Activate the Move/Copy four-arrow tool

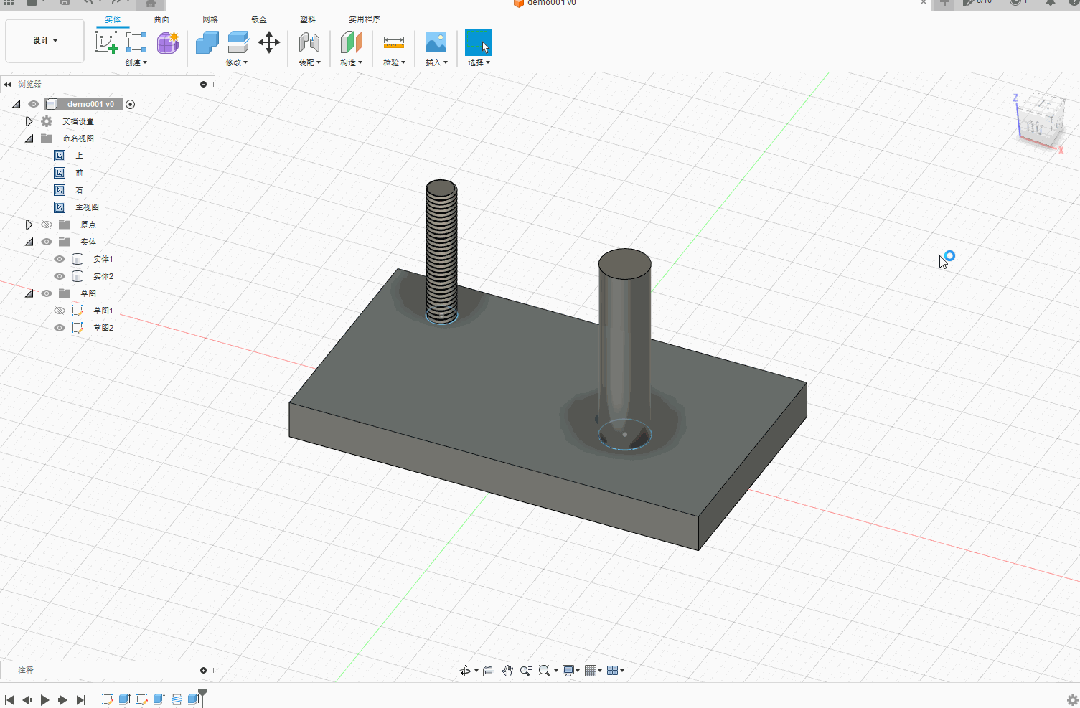pos(269,43)
